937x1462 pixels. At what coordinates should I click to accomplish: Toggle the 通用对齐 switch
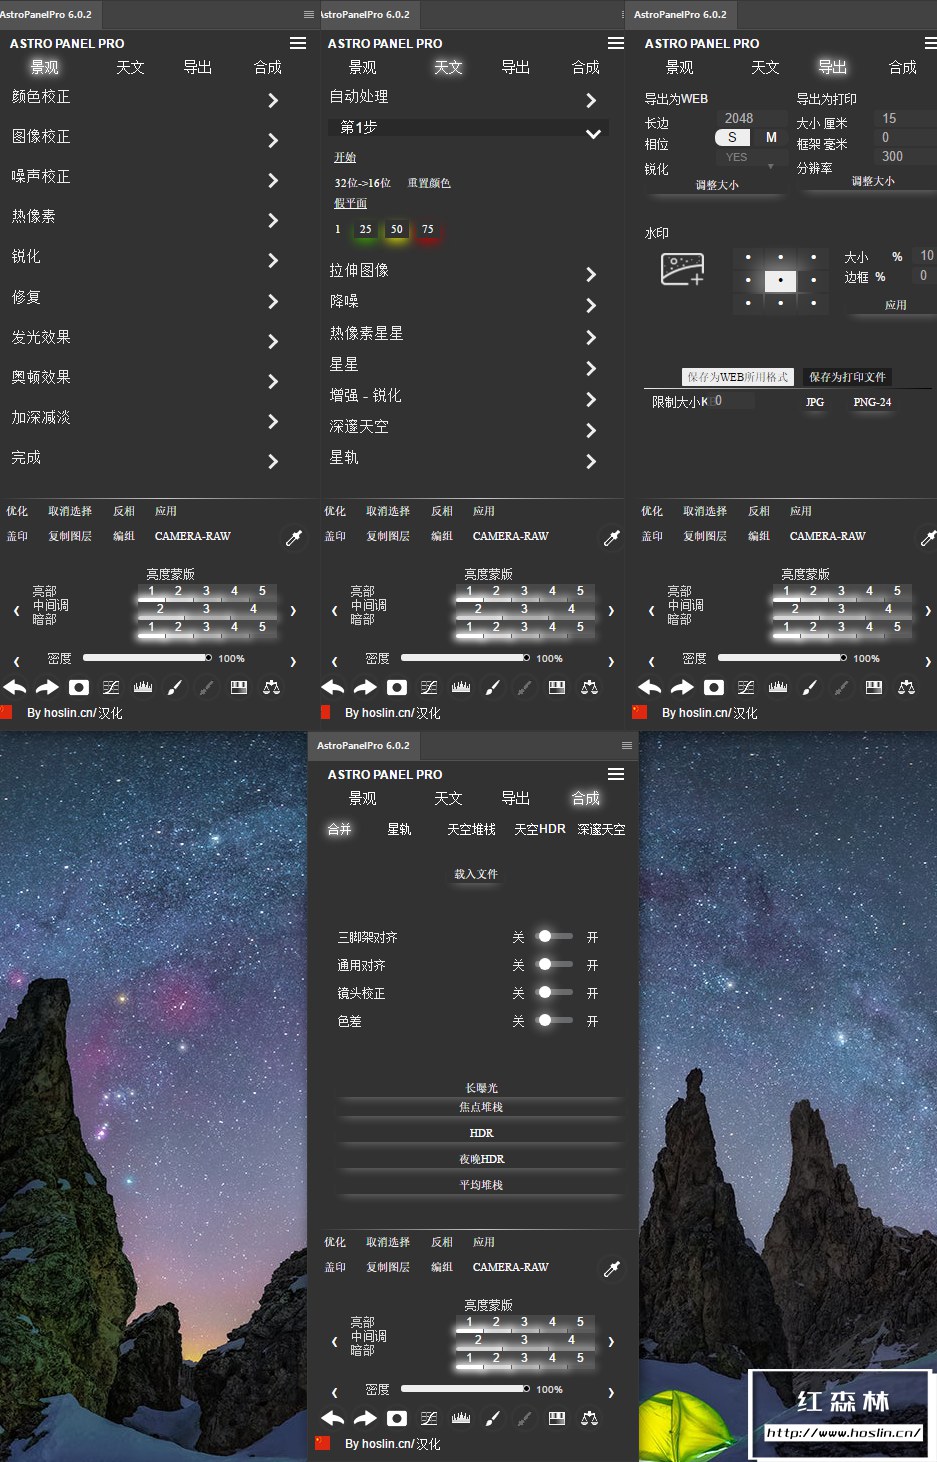tap(554, 965)
